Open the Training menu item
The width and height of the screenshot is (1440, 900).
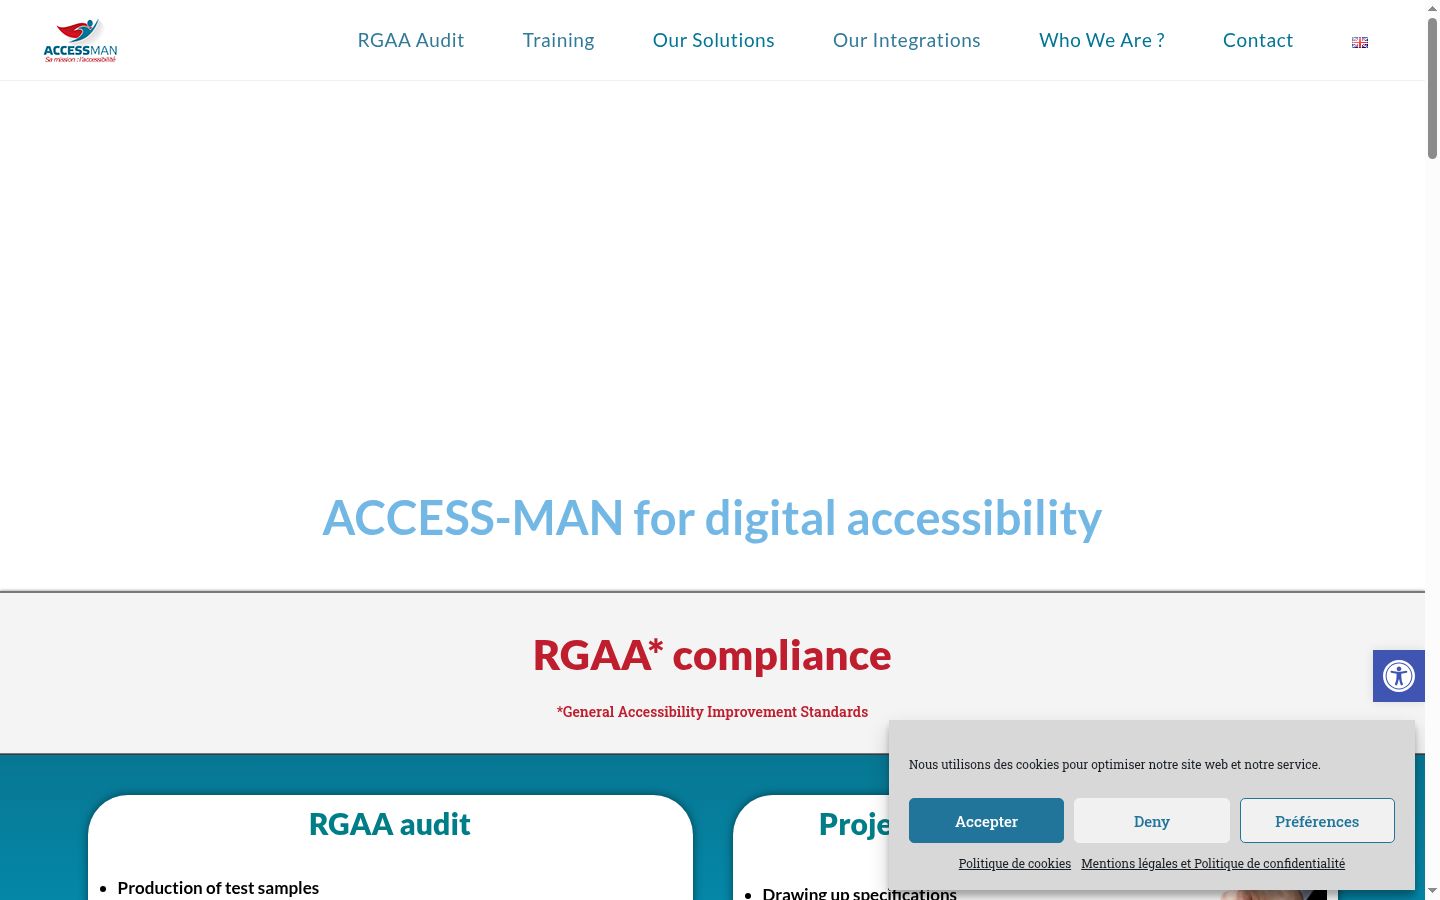[x=558, y=40]
